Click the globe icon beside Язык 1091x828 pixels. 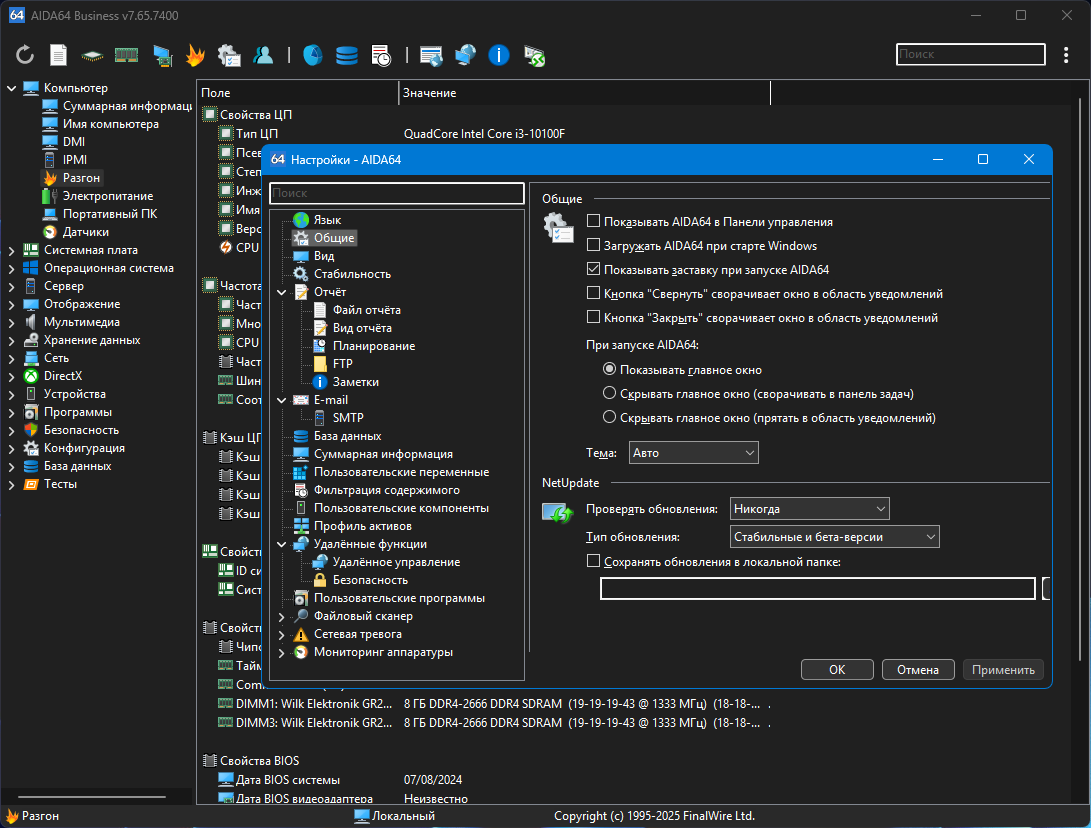click(301, 220)
